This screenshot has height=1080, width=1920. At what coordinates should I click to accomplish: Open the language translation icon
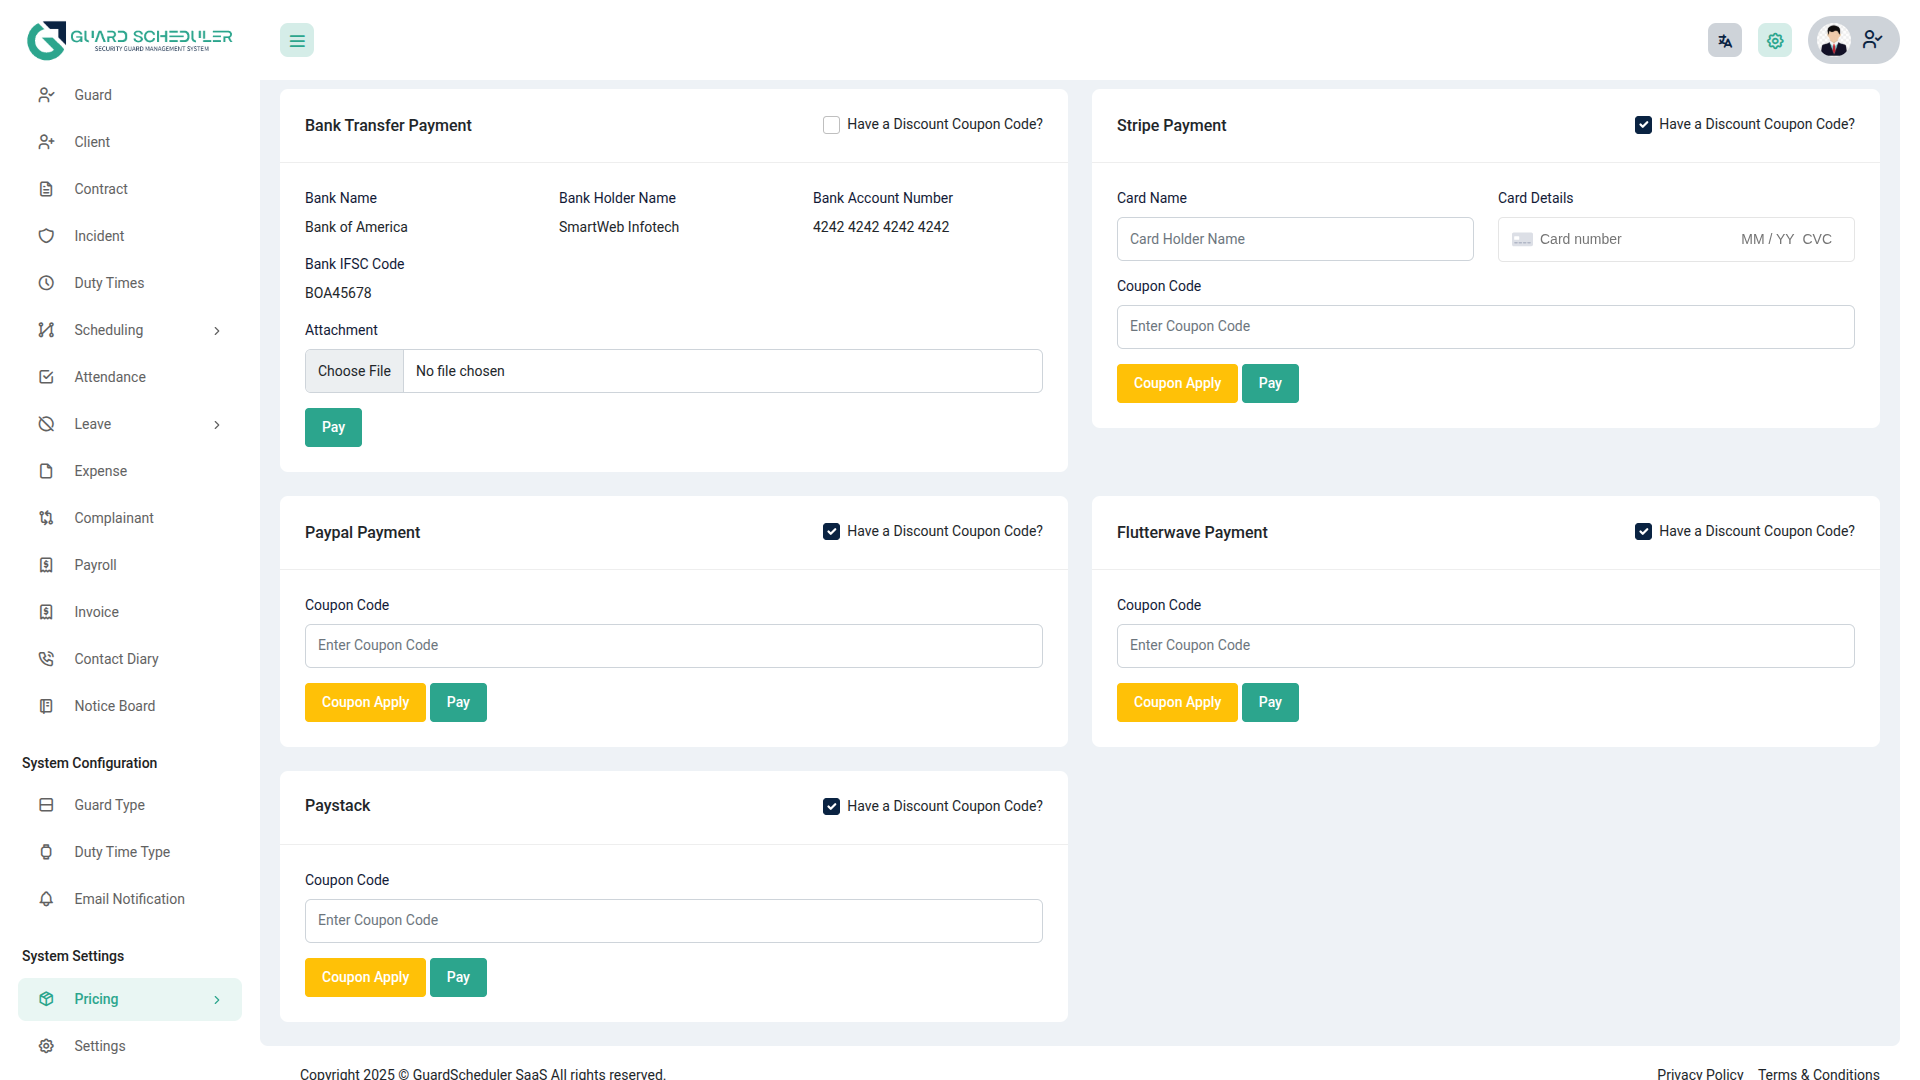[x=1724, y=41]
